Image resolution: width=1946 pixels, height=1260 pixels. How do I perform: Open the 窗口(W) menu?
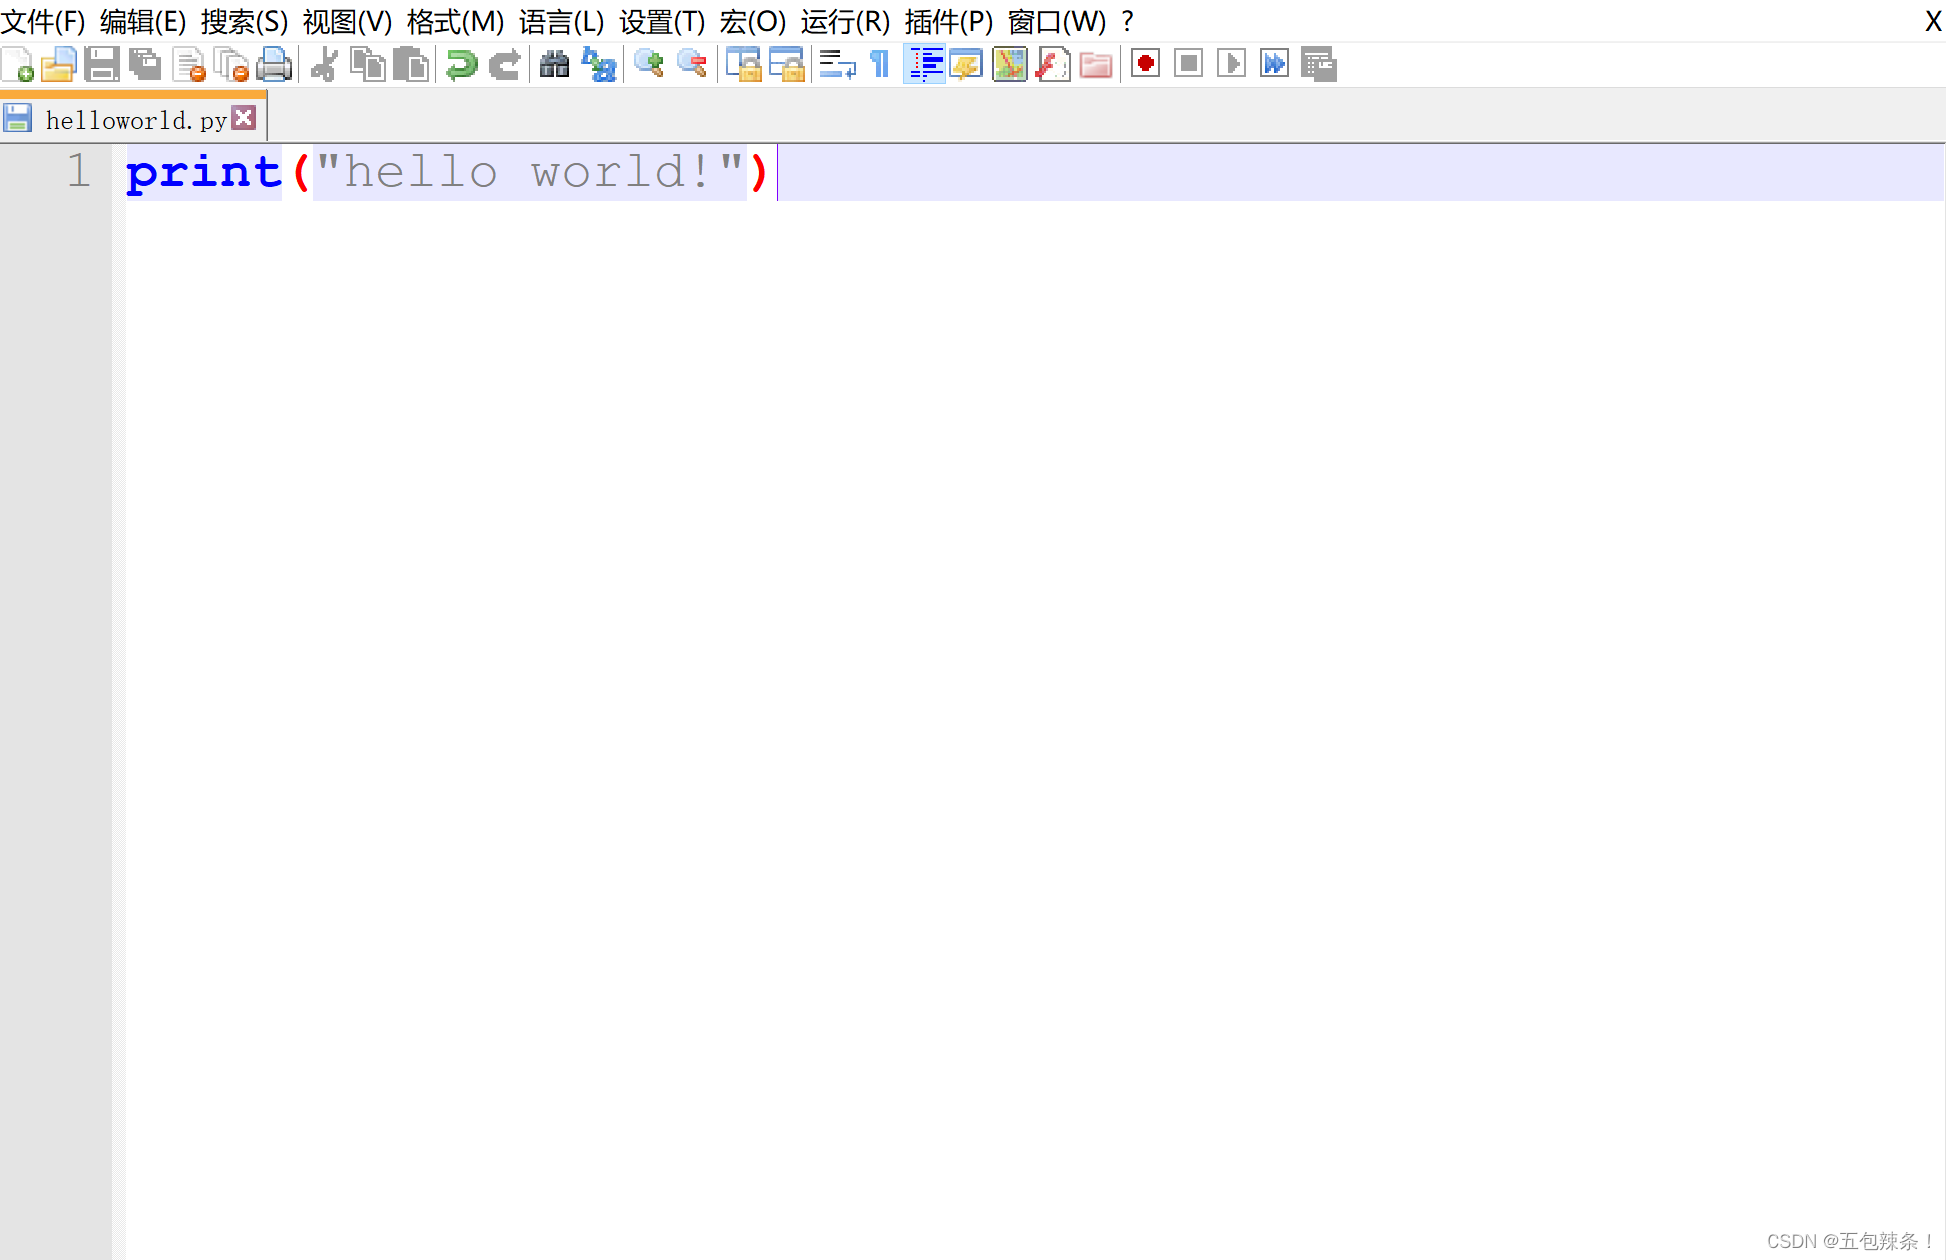(x=1057, y=21)
